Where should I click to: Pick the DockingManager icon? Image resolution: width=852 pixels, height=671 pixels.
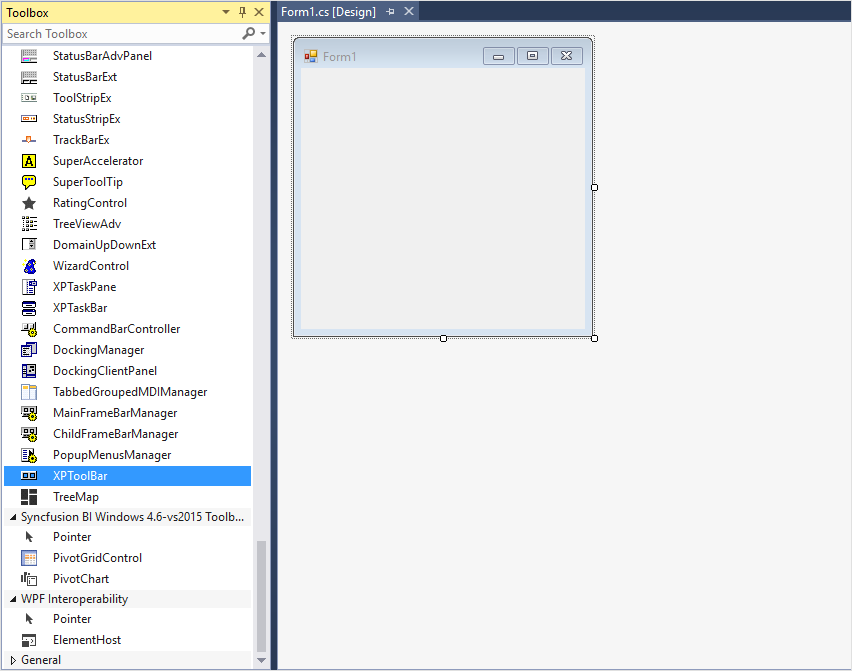29,350
